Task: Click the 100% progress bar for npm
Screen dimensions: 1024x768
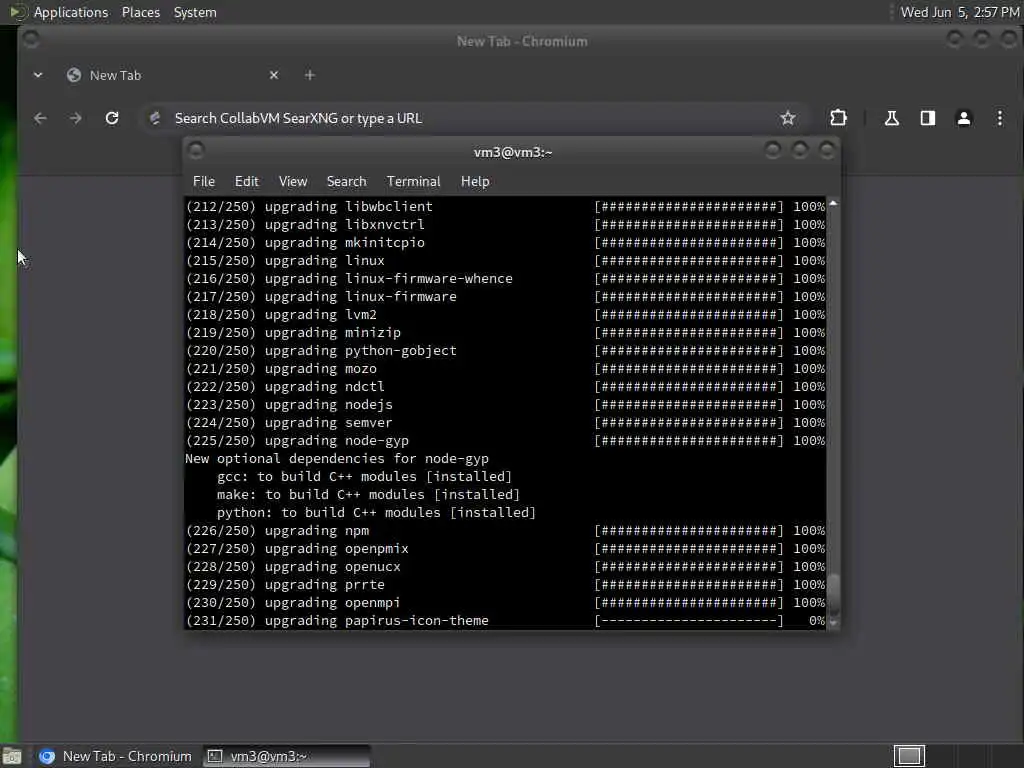Action: point(689,530)
